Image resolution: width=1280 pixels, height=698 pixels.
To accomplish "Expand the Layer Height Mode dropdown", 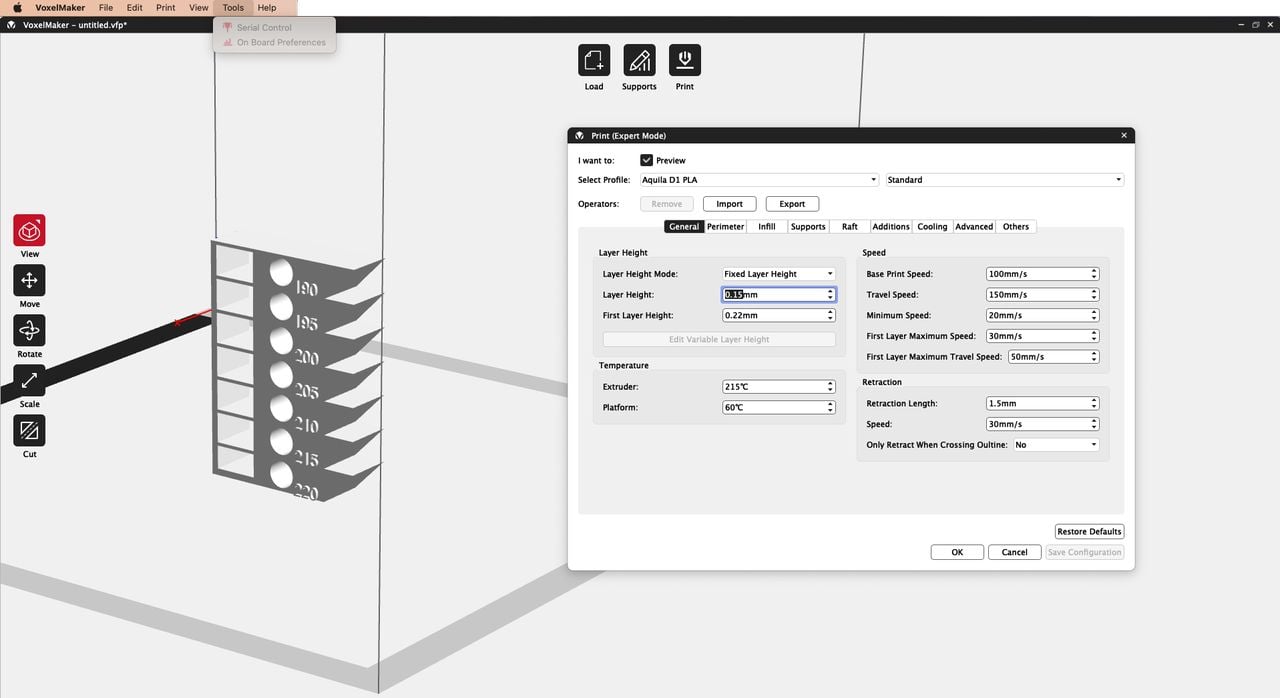I will pos(778,274).
